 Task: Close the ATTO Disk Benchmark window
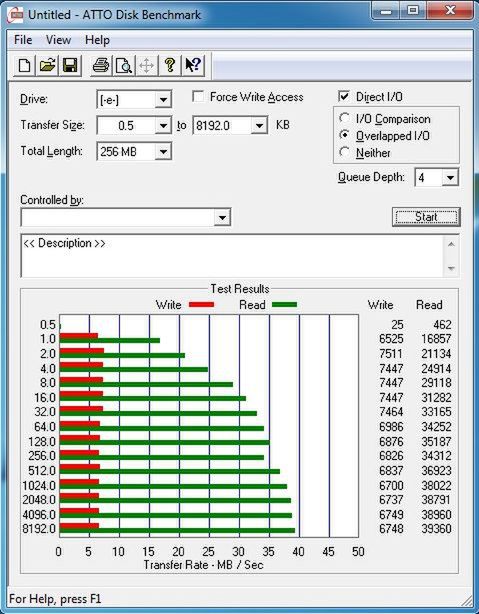450,11
